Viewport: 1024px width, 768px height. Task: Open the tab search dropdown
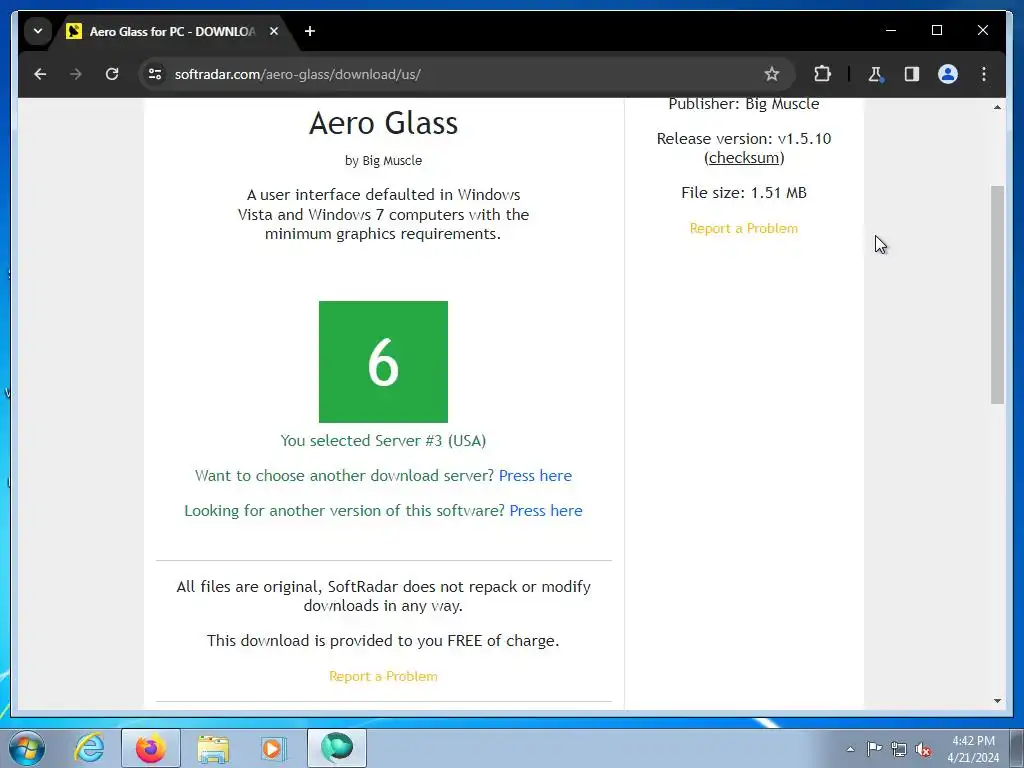(x=38, y=31)
